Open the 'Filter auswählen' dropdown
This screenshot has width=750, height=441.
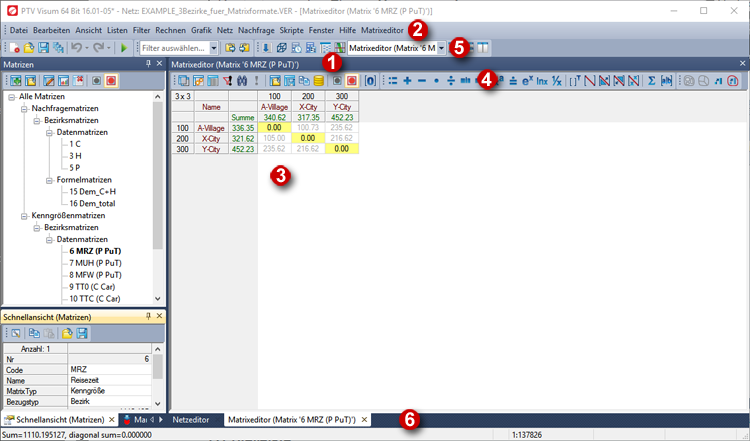pyautogui.click(x=214, y=47)
